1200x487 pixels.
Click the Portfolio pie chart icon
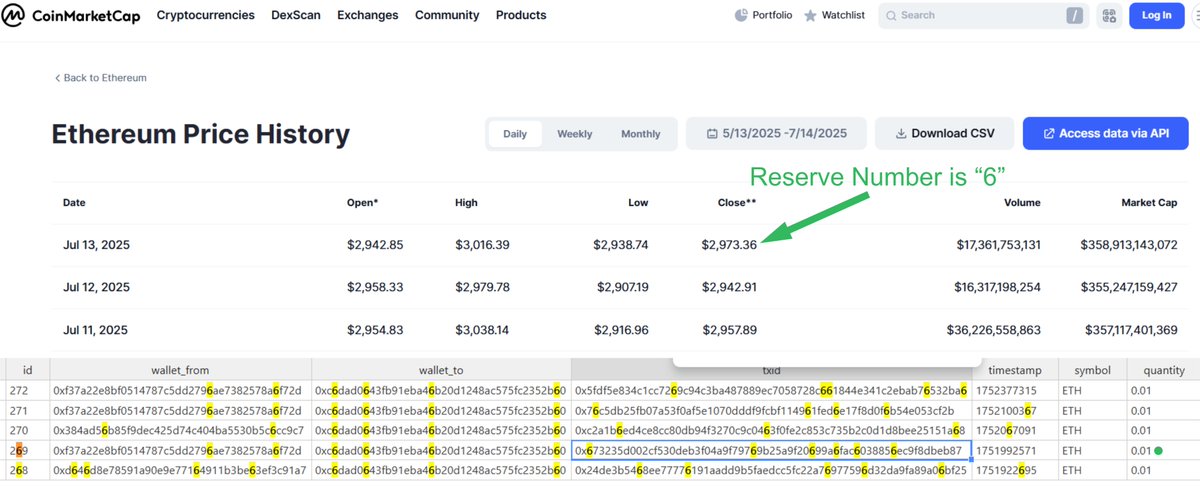[x=741, y=15]
